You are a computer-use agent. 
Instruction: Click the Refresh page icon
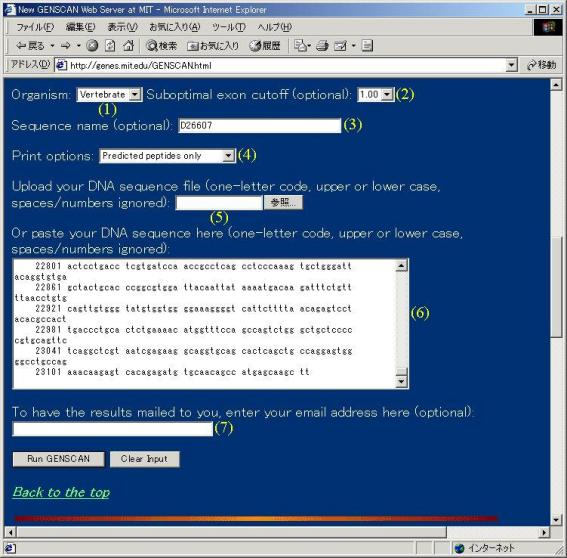pyautogui.click(x=110, y=46)
